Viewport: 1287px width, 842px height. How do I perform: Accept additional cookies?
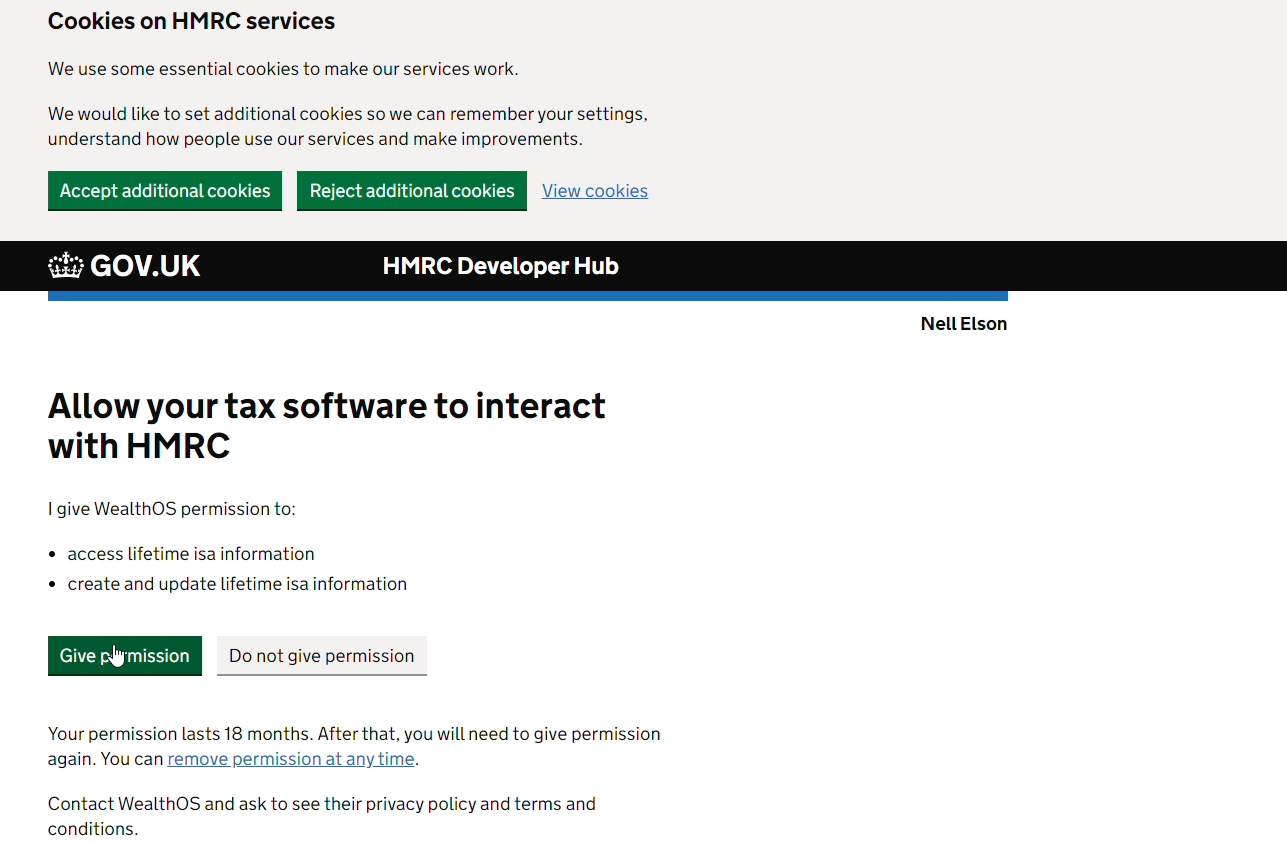tap(165, 191)
